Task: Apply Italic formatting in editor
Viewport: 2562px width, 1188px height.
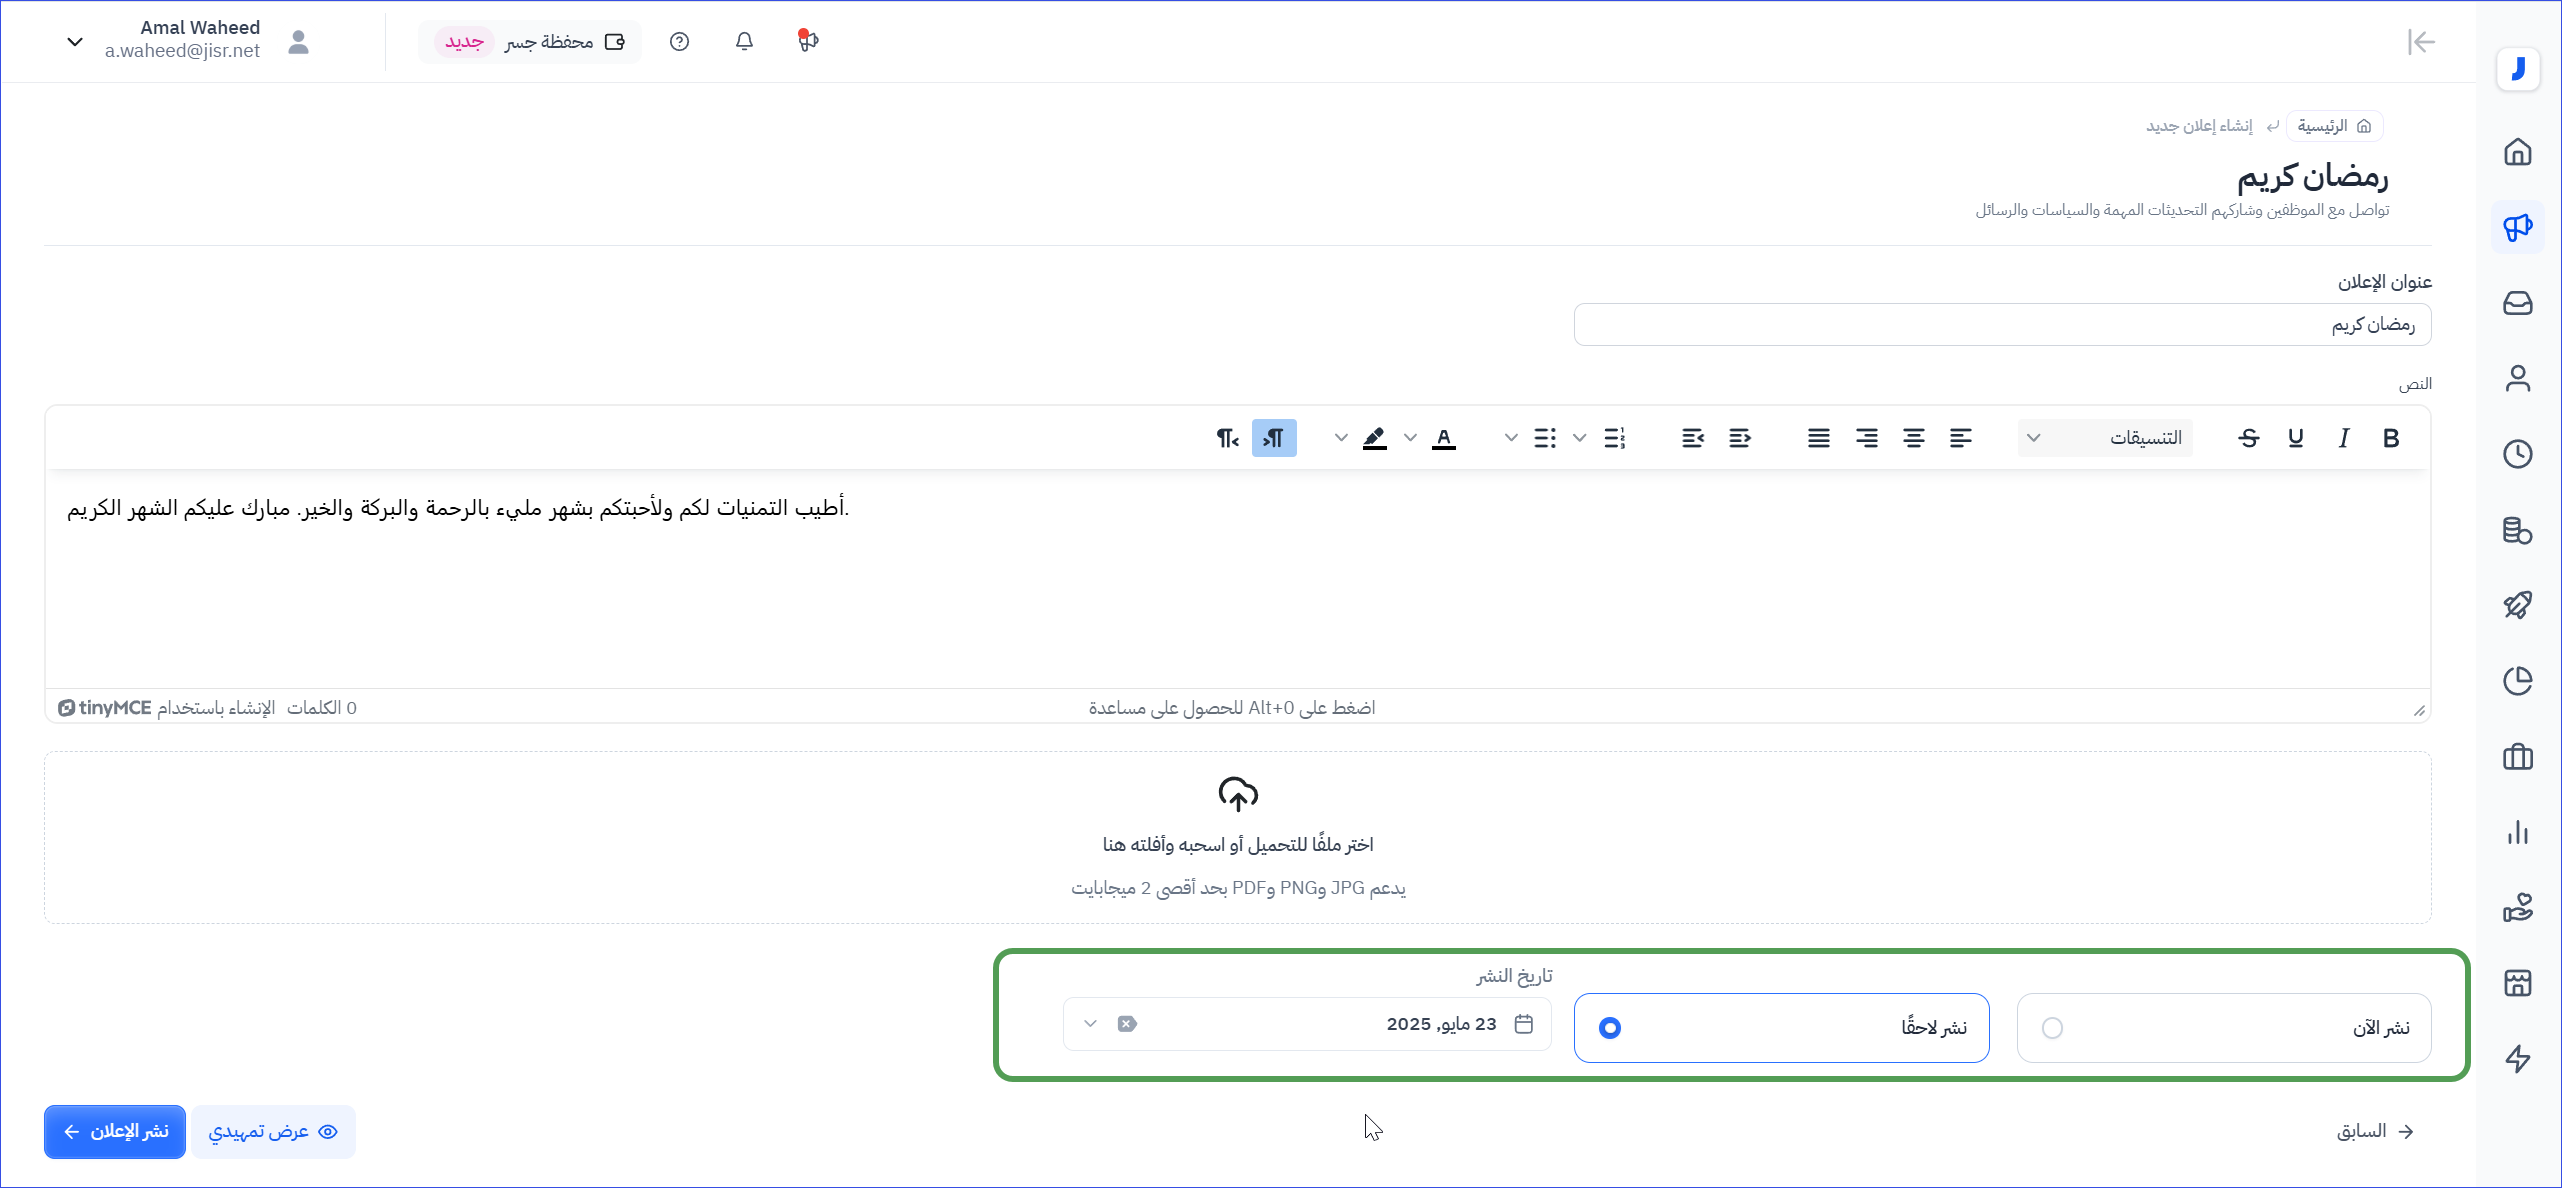Action: tap(2343, 438)
